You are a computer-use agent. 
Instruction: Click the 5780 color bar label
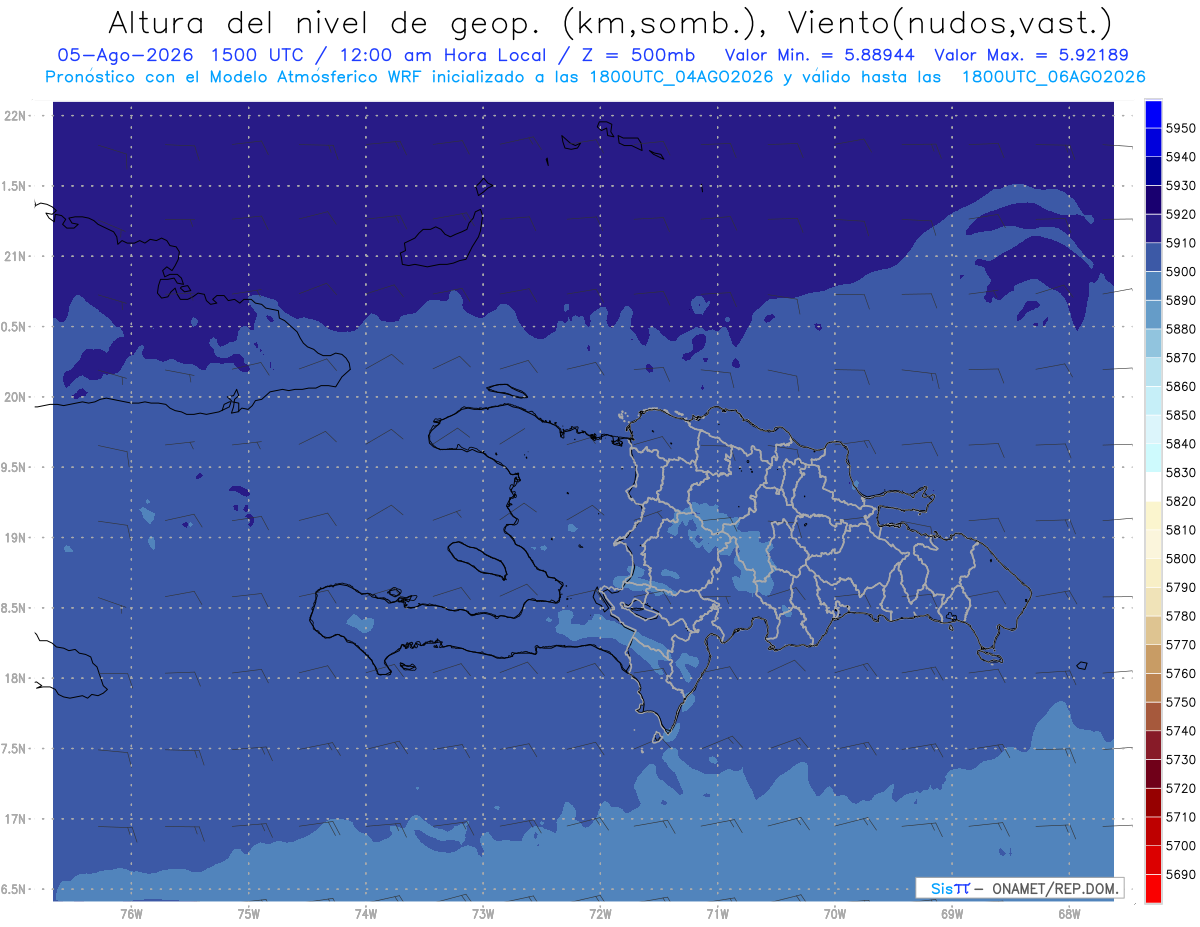tap(1181, 616)
